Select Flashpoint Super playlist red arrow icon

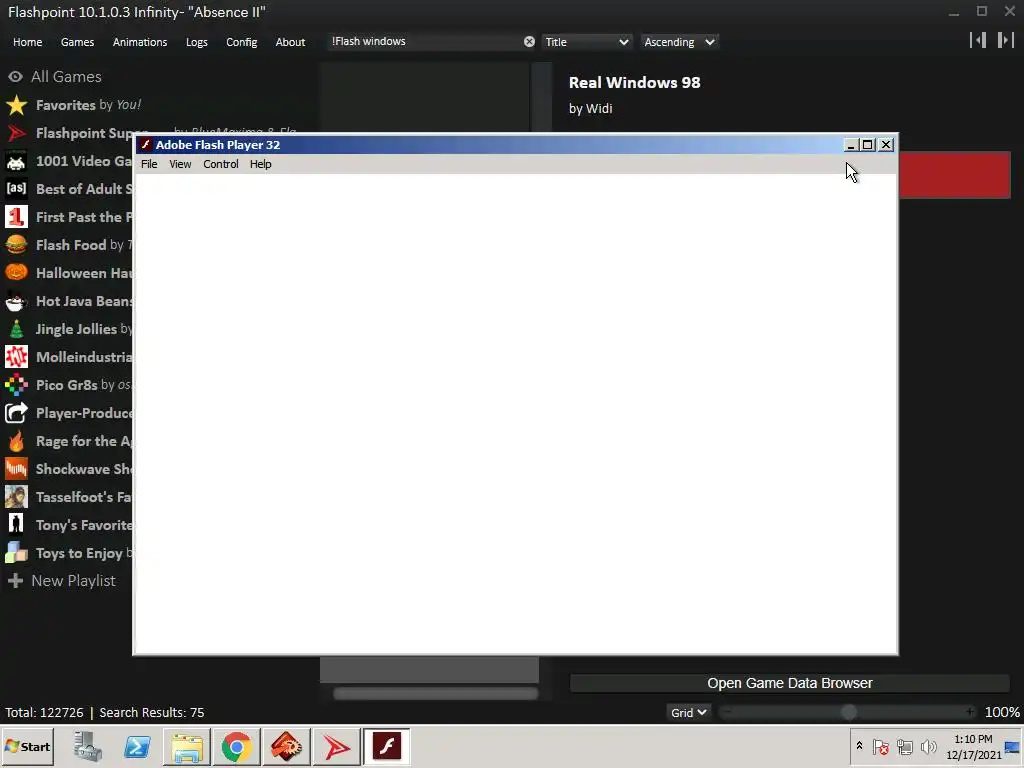click(16, 133)
